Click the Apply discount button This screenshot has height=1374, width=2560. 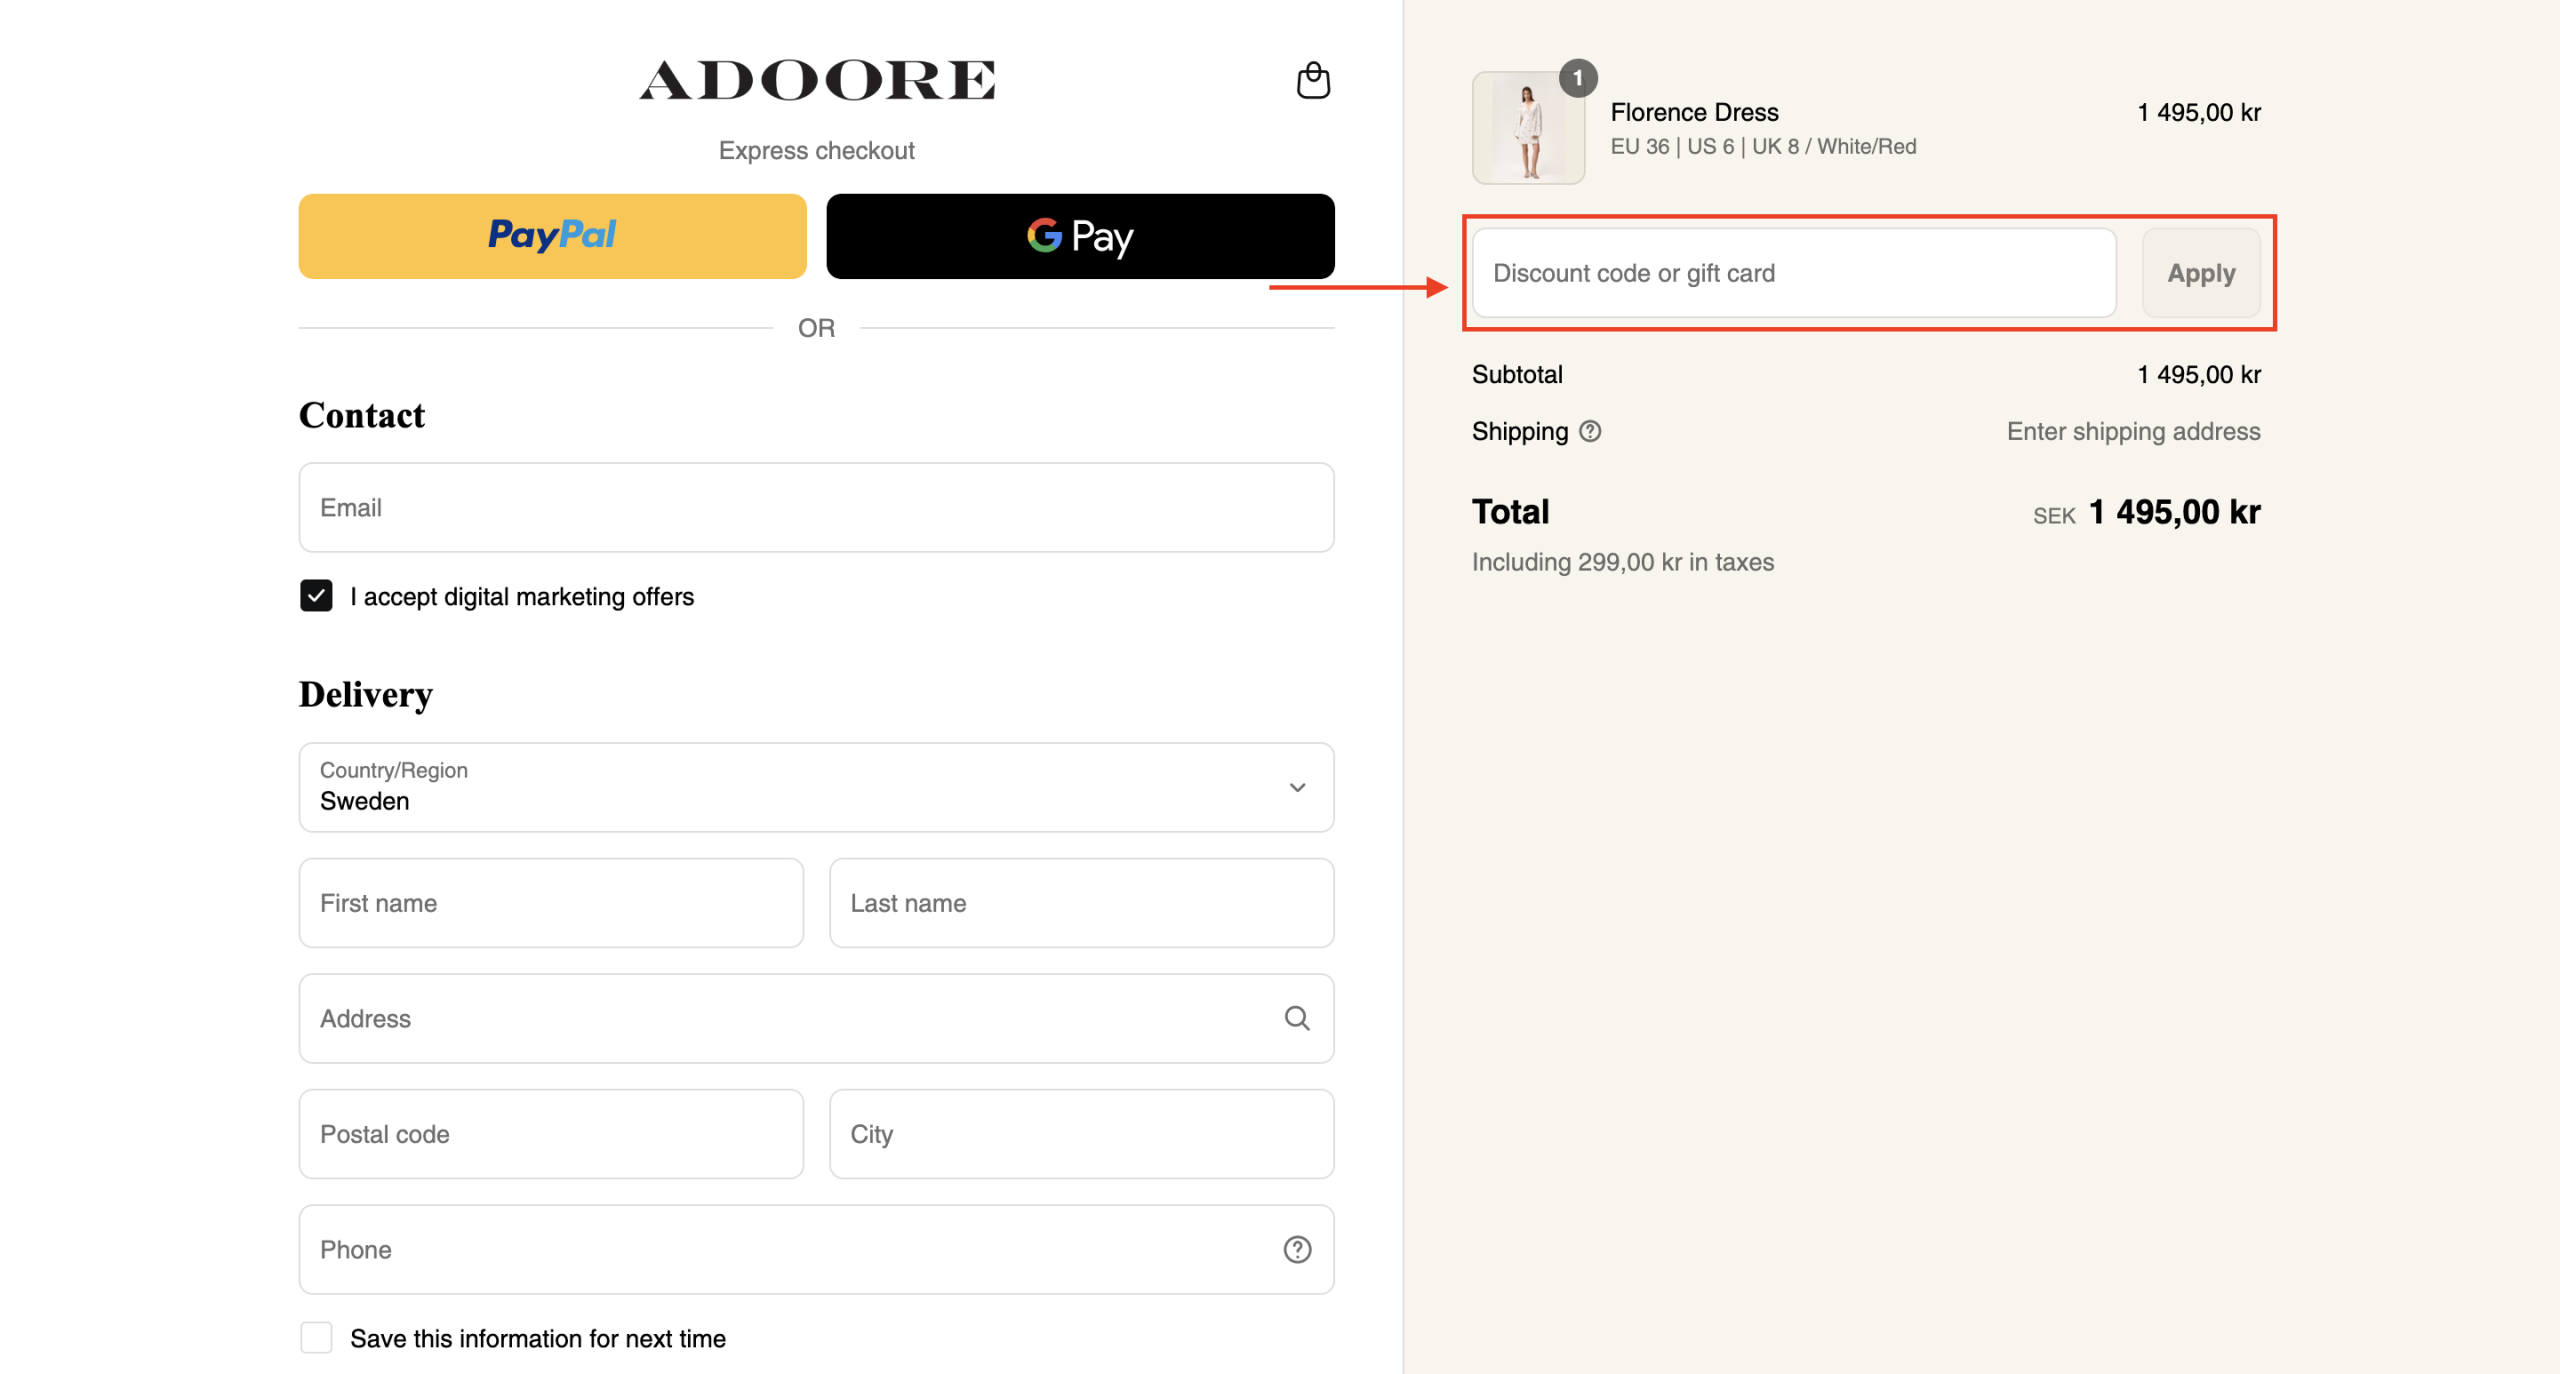pyautogui.click(x=2201, y=273)
